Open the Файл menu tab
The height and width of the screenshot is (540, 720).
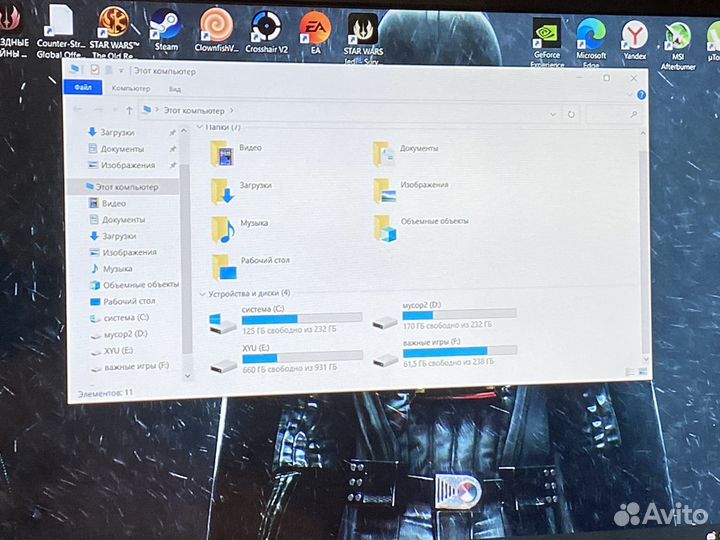coord(82,88)
